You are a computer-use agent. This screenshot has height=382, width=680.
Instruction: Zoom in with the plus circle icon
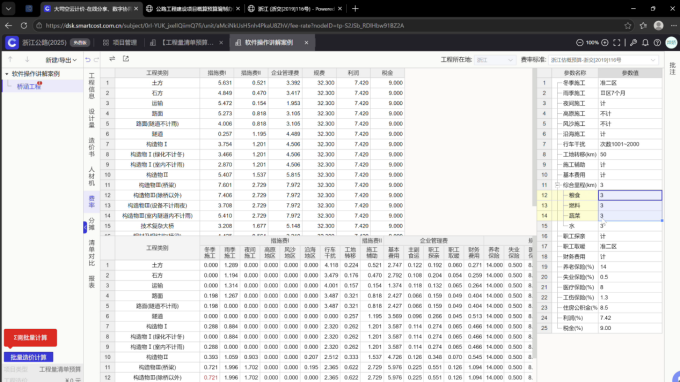(605, 42)
